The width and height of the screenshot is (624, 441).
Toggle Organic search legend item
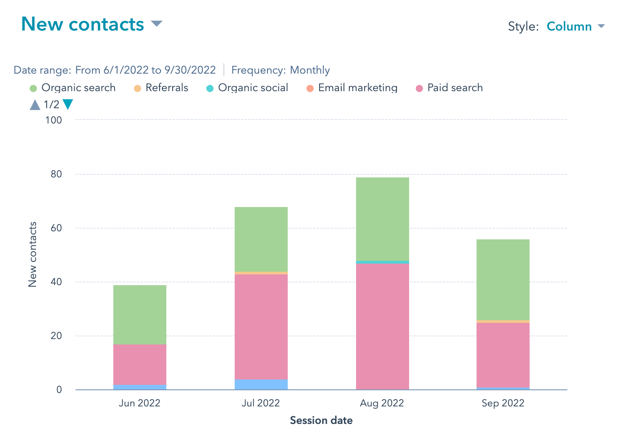coord(73,88)
